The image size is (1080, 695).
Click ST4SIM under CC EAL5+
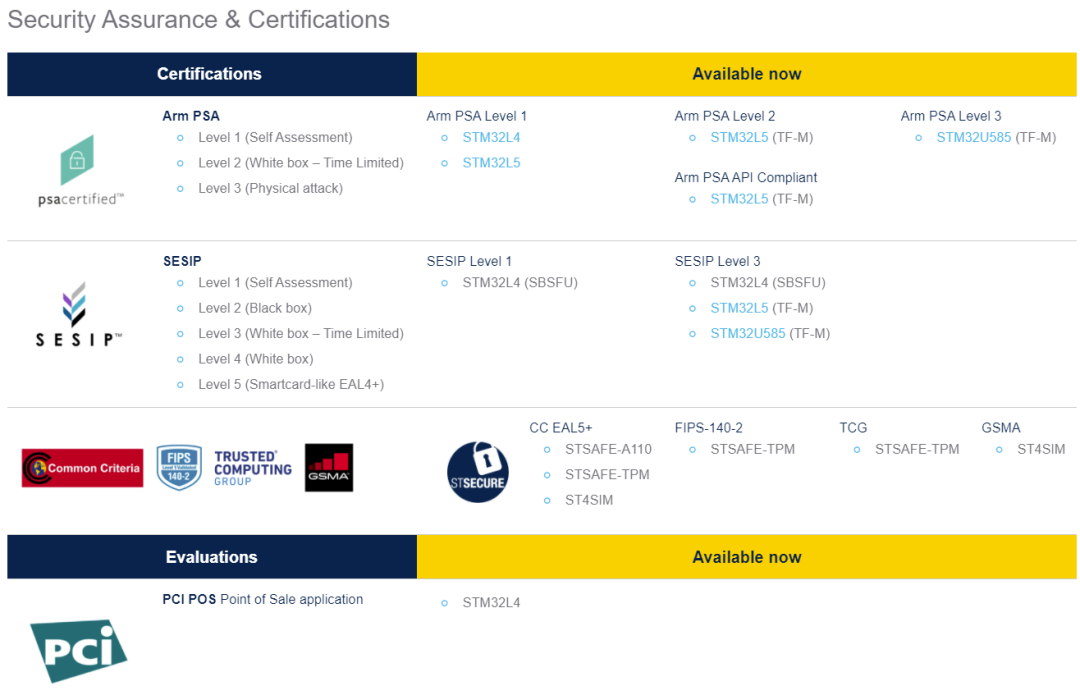pyautogui.click(x=589, y=500)
